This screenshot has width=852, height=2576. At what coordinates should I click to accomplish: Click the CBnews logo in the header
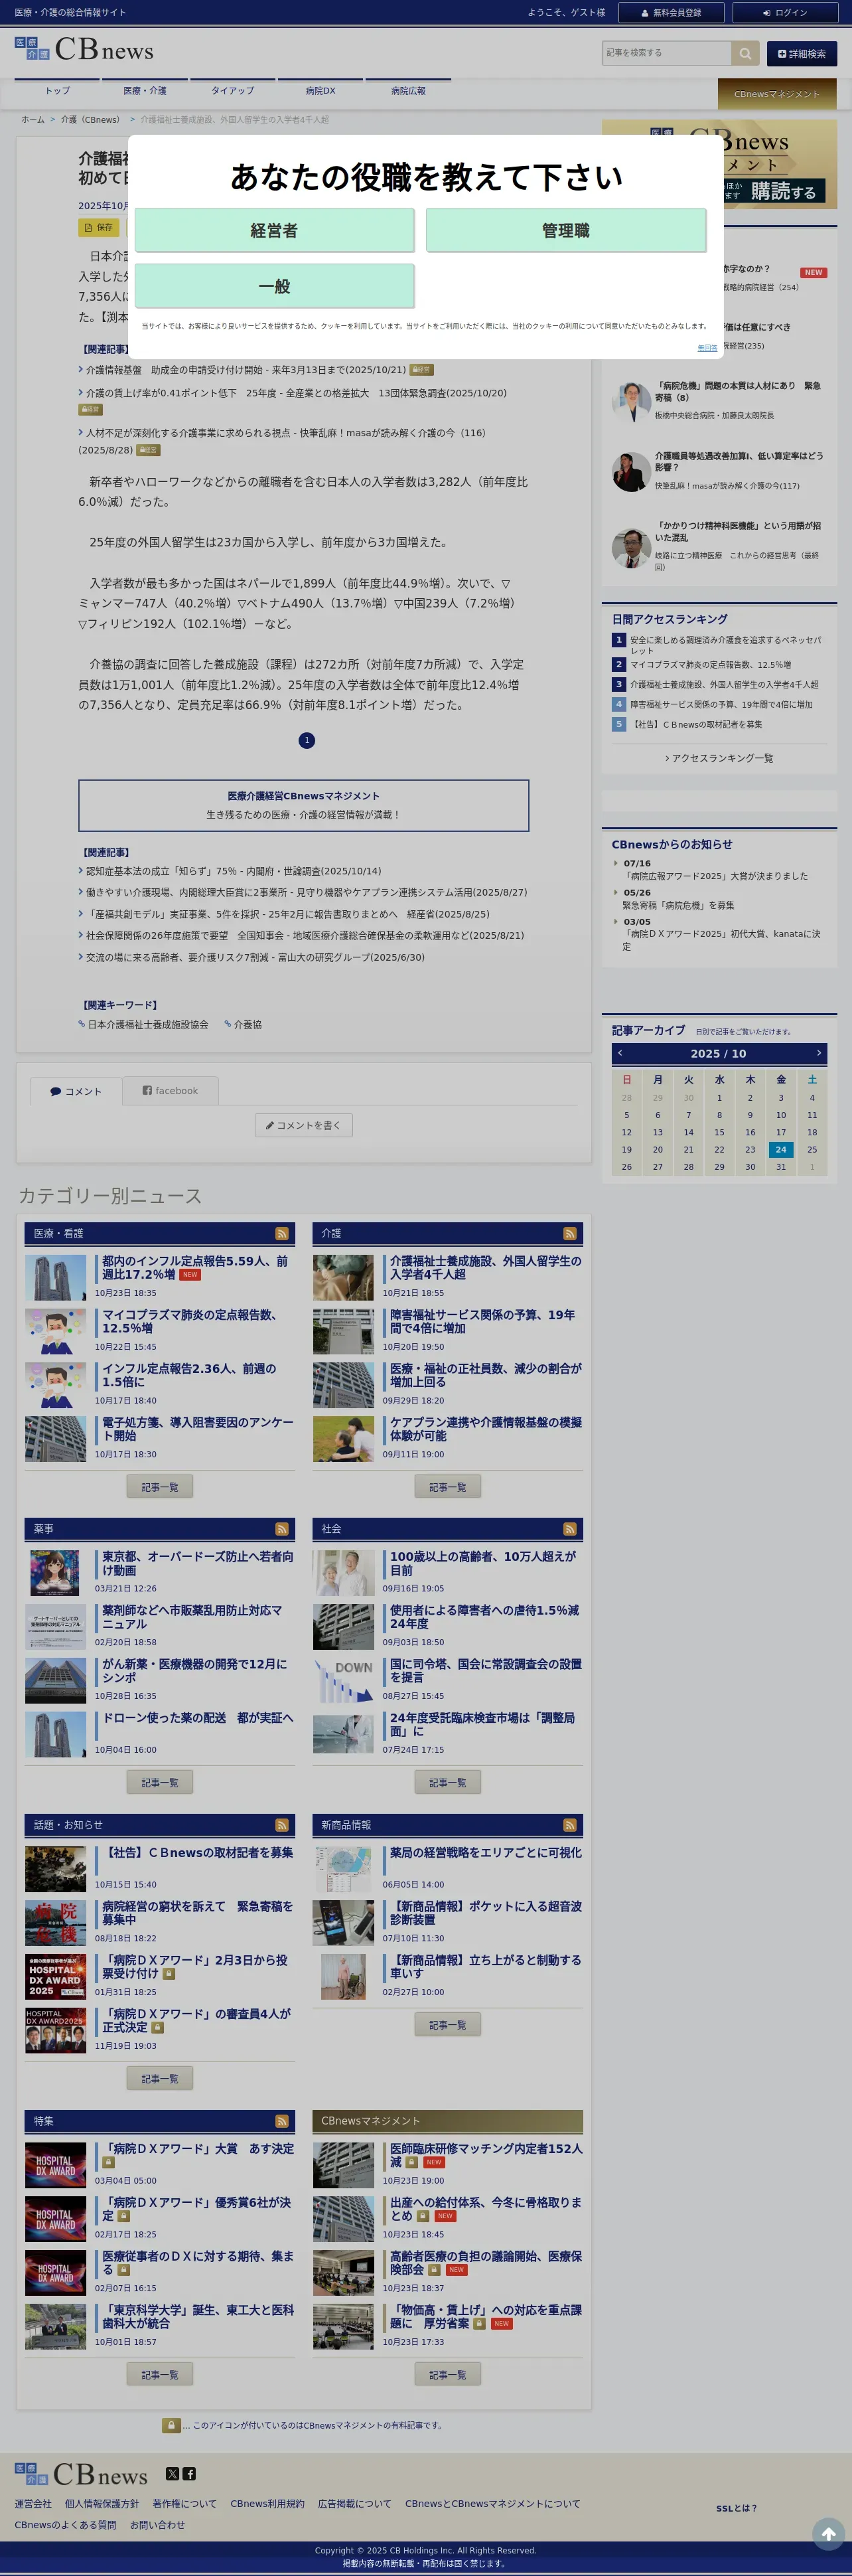[84, 49]
